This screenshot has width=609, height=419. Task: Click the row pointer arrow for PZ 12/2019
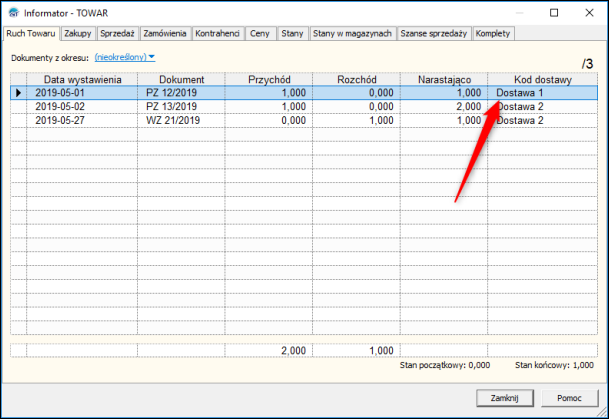(18, 93)
